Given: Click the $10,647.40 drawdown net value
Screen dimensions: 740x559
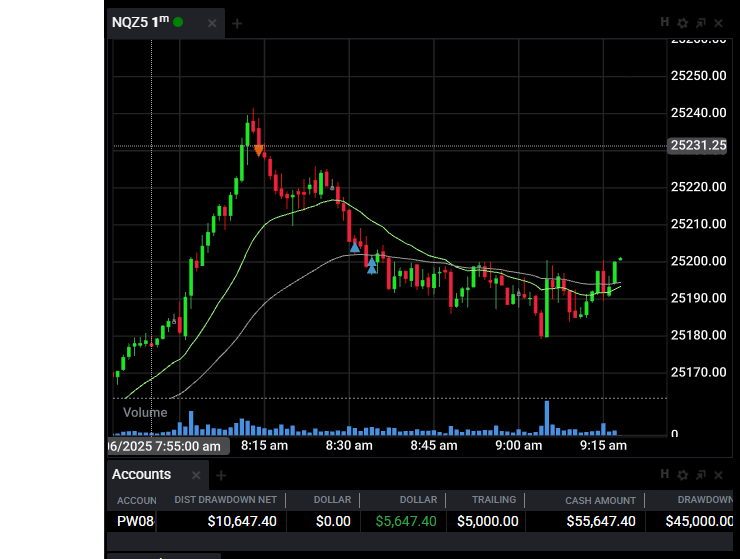Looking at the screenshot, I should (242, 521).
